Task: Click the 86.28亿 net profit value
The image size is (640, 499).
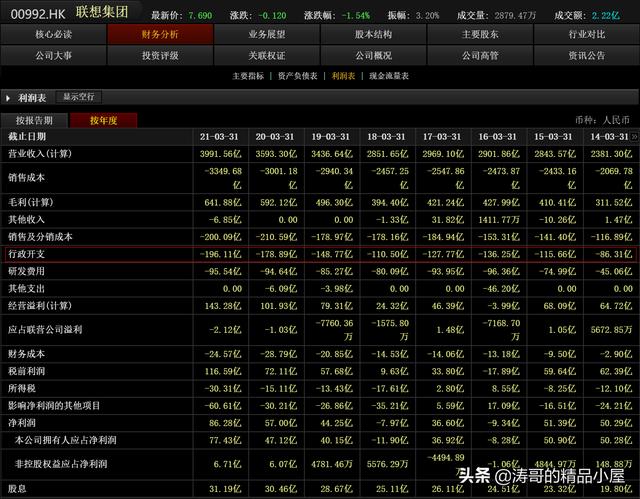Action: point(225,423)
